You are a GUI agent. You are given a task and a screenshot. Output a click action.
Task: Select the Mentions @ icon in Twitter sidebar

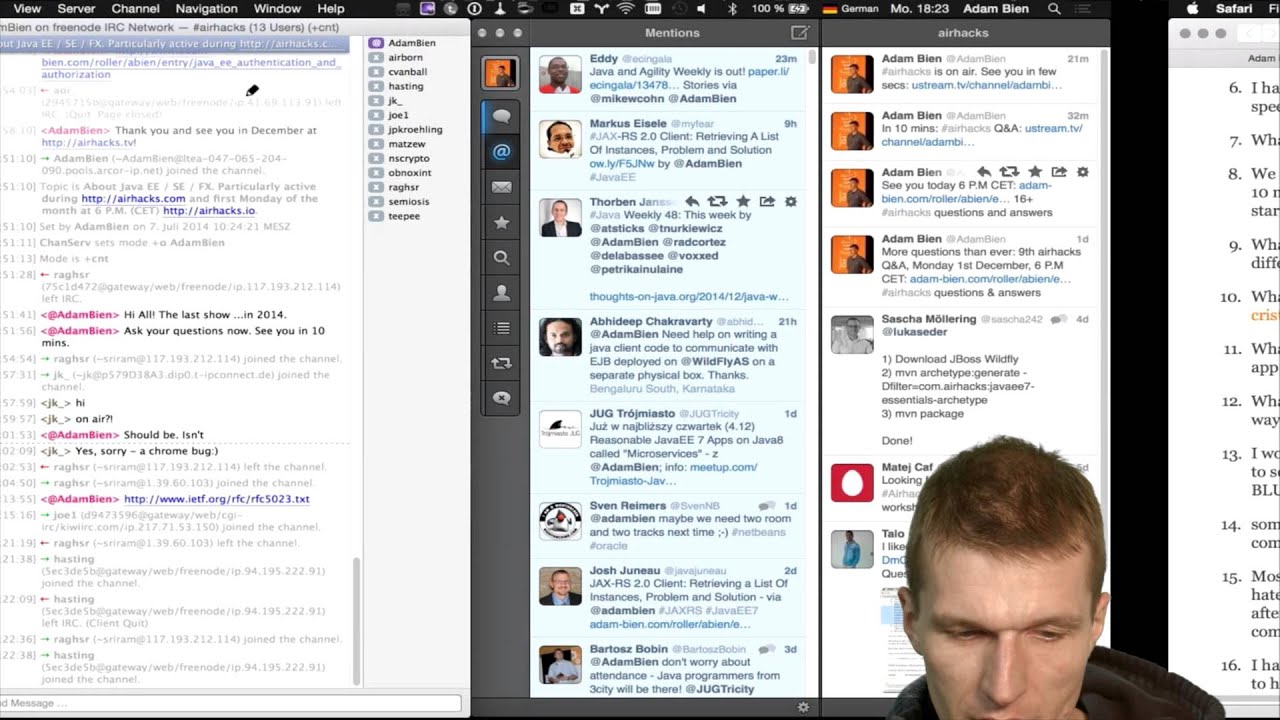(x=501, y=152)
